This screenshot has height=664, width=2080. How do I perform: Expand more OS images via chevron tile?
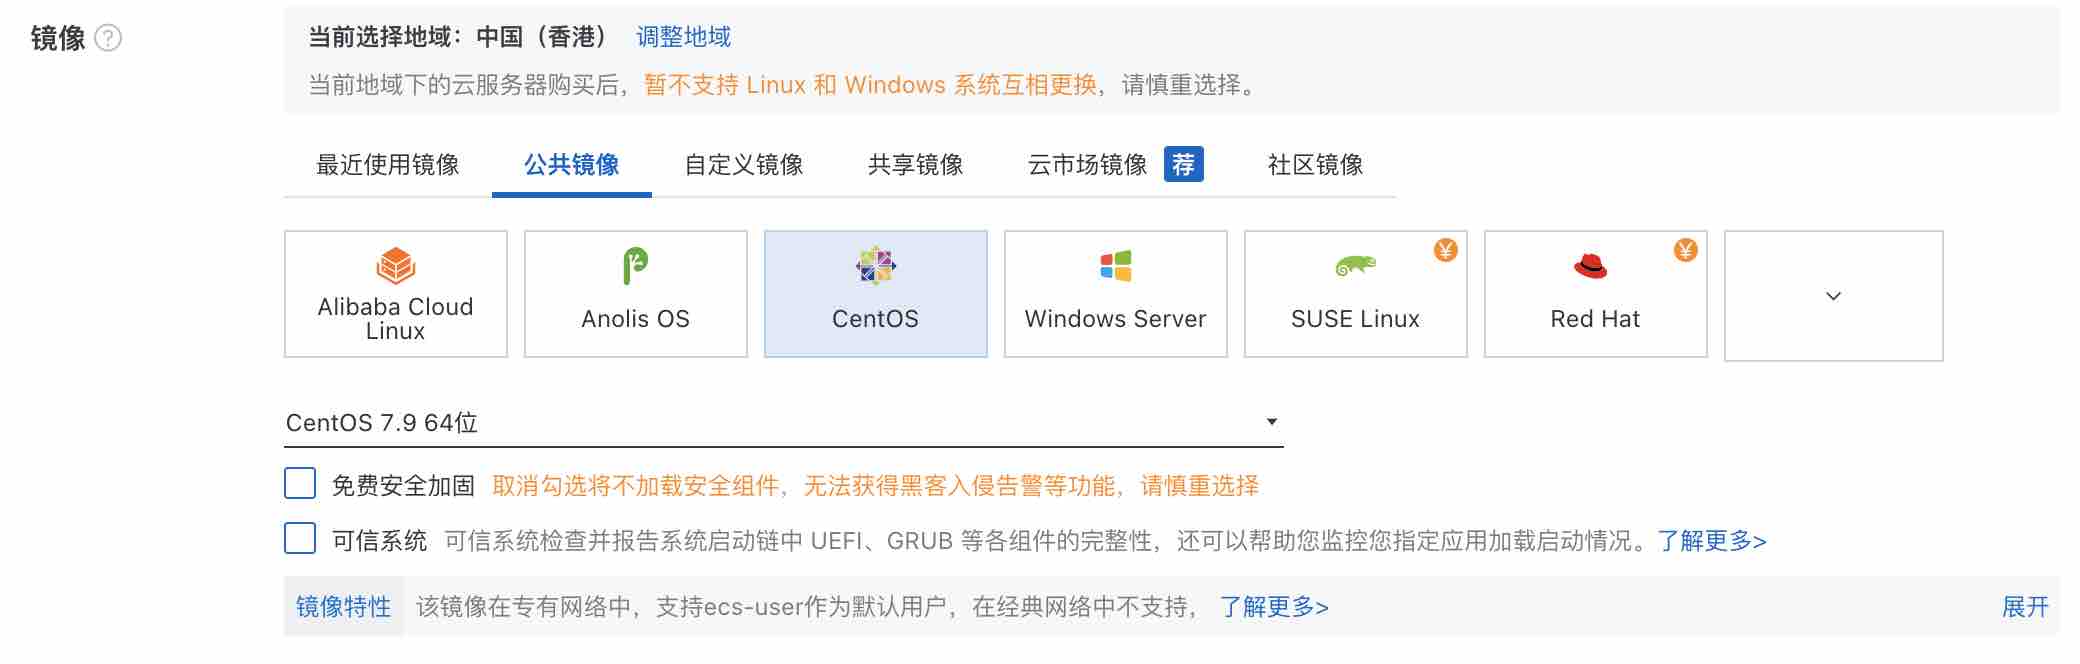coord(1834,296)
